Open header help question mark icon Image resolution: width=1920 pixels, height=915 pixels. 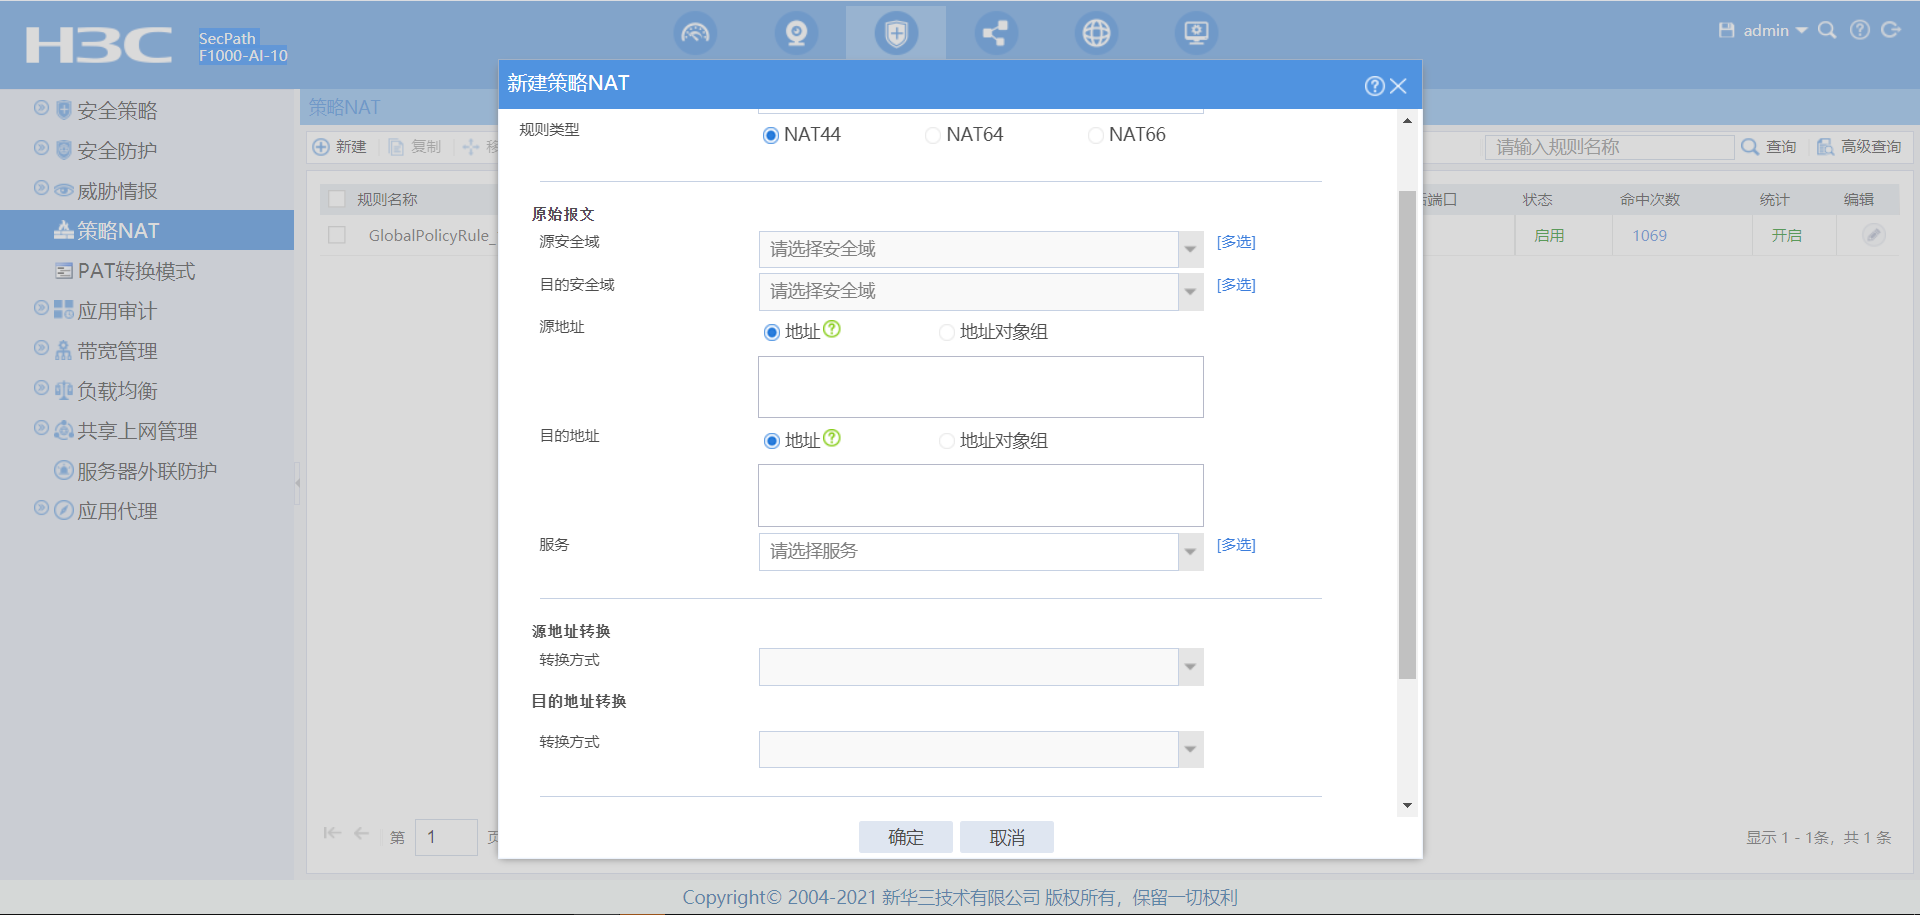click(1860, 30)
